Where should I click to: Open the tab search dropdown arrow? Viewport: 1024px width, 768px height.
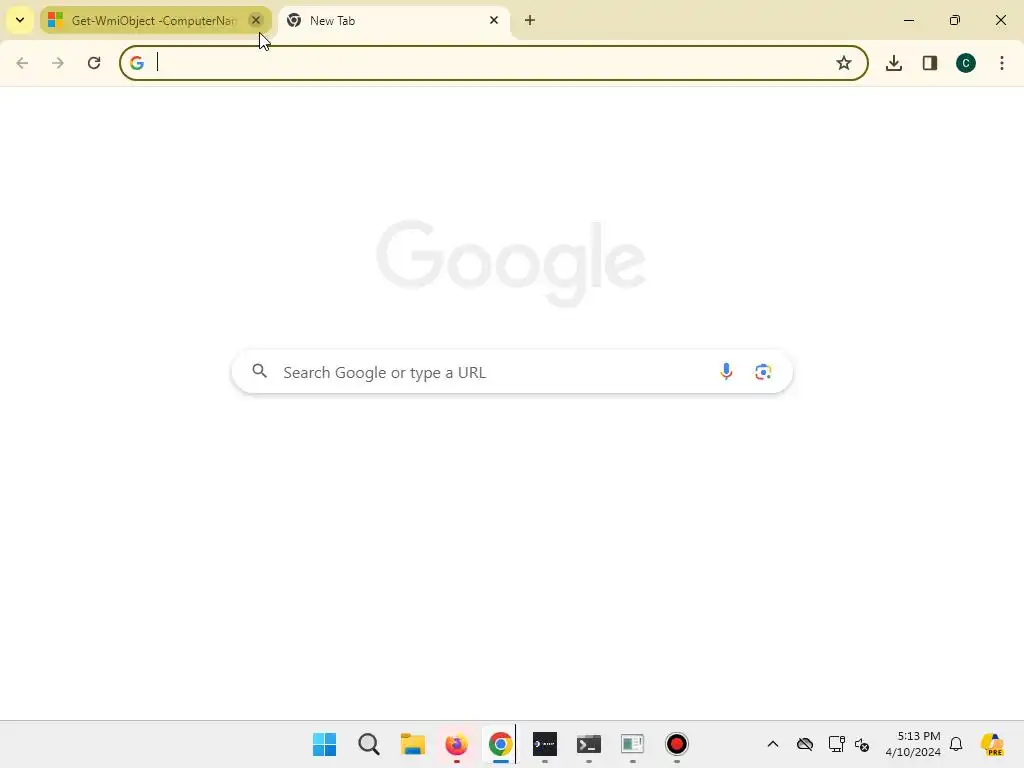(x=20, y=20)
